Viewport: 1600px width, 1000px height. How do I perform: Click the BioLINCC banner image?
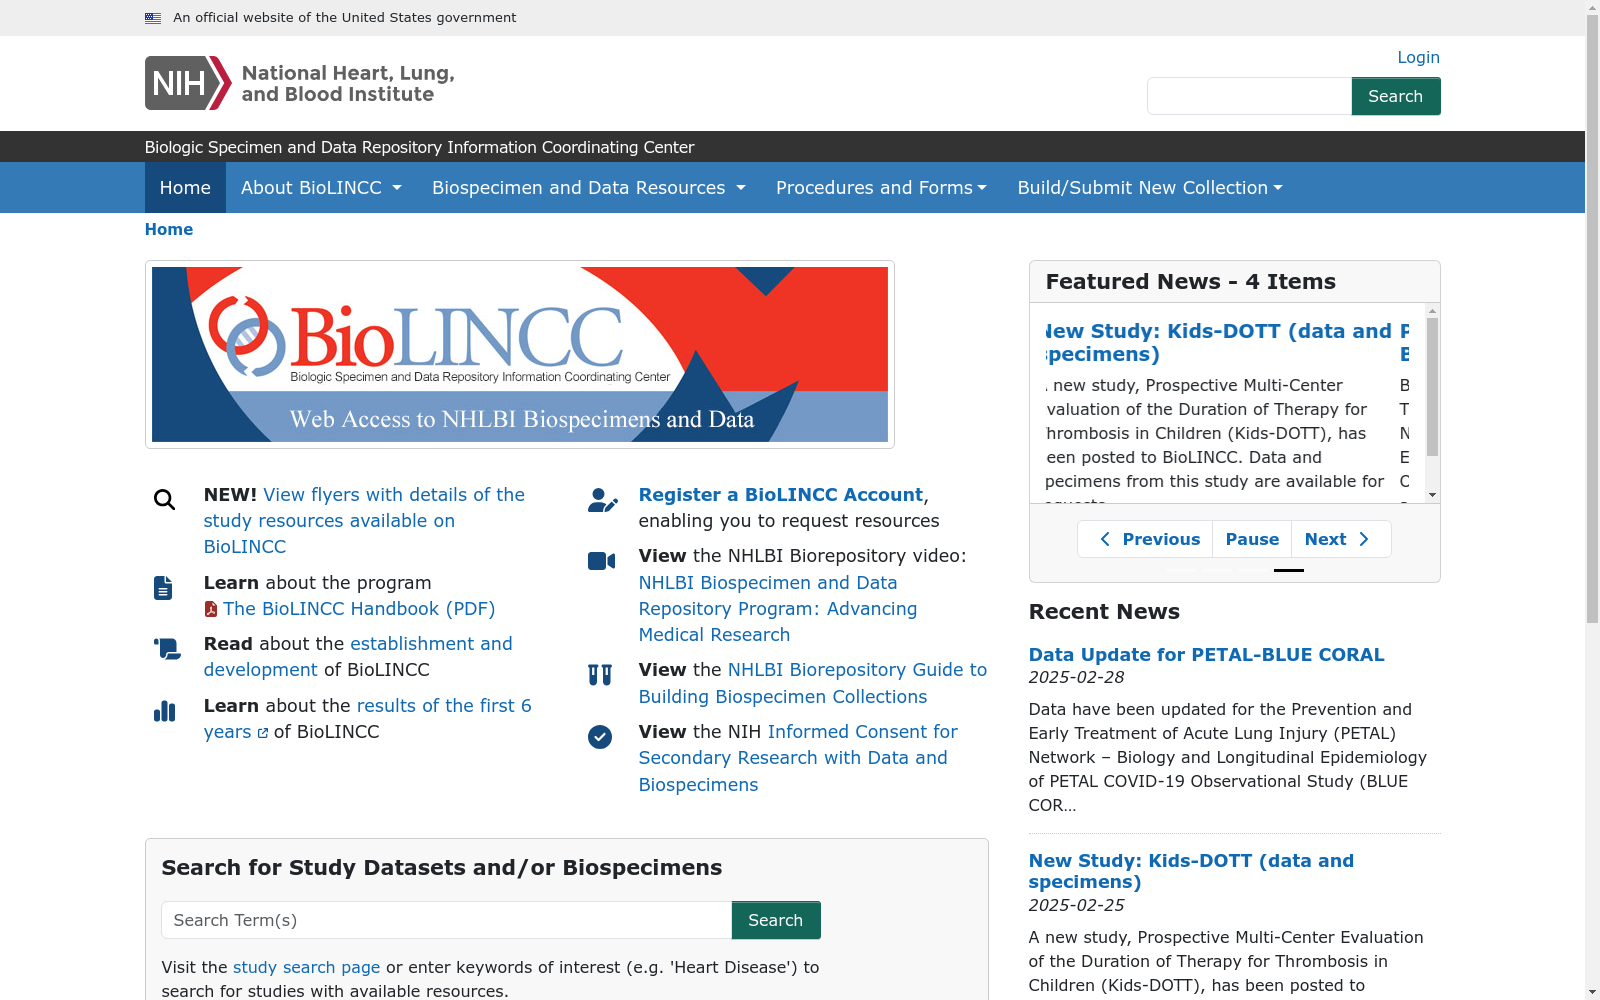tap(520, 354)
